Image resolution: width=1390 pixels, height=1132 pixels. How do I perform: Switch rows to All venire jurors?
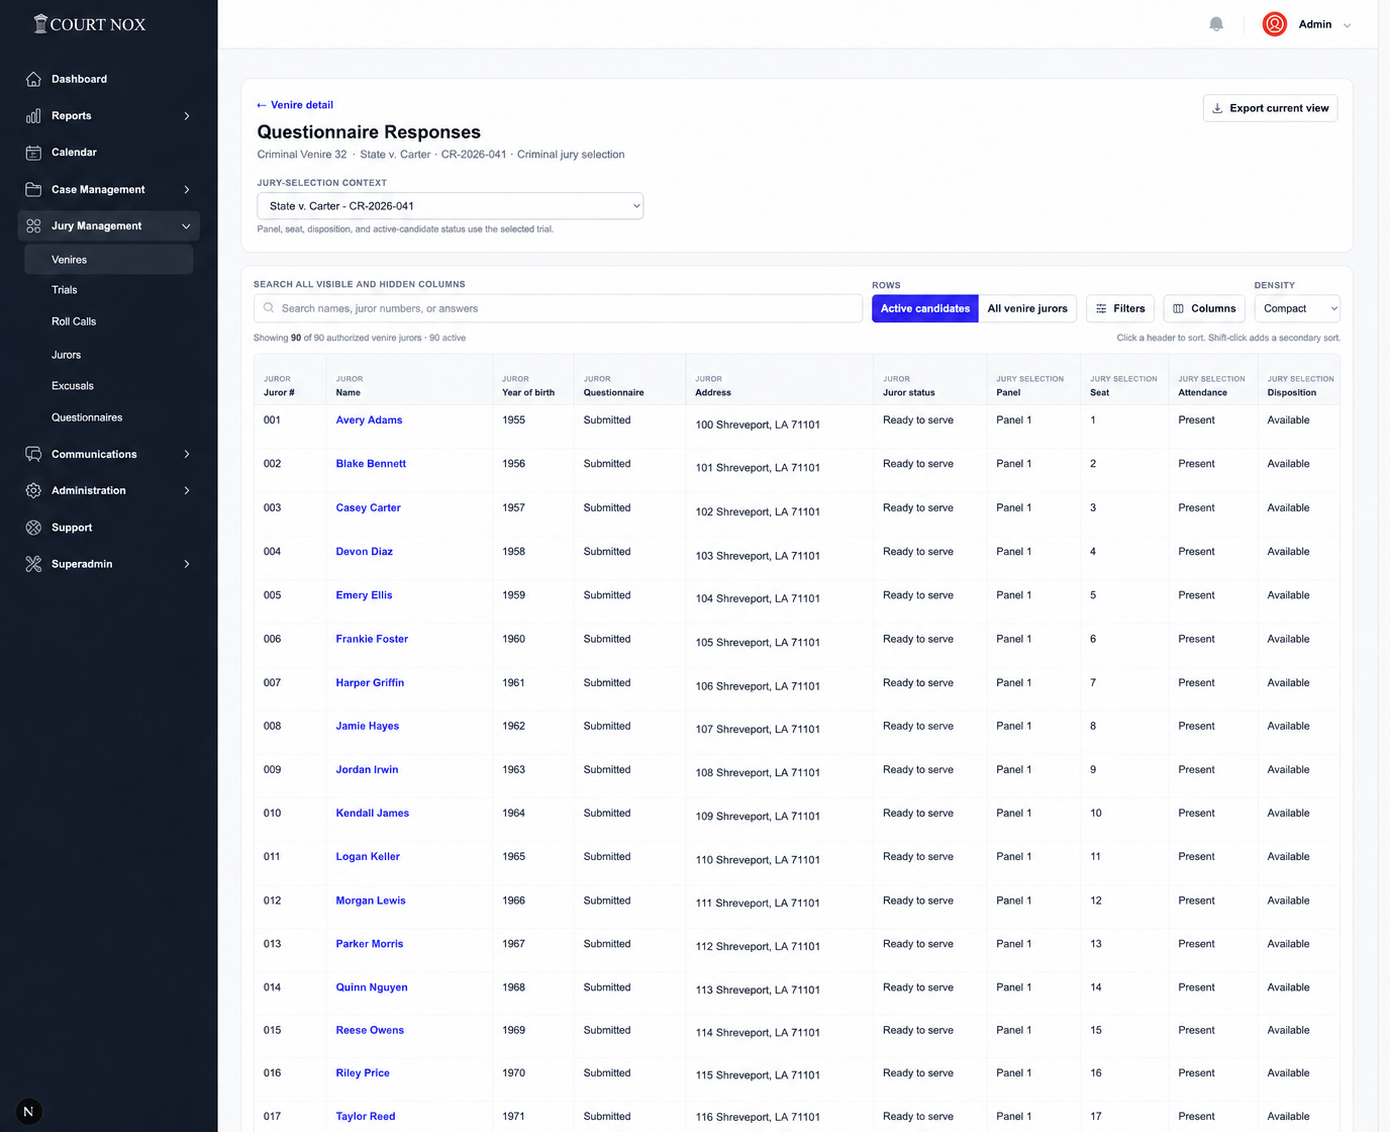coord(1027,308)
